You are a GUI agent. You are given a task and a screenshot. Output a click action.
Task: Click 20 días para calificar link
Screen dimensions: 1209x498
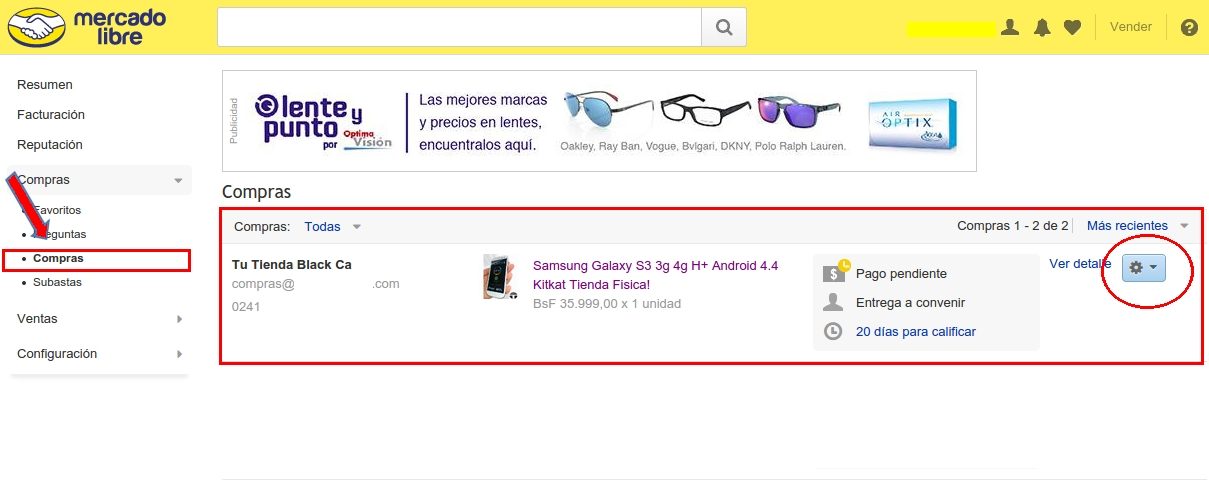pos(916,331)
